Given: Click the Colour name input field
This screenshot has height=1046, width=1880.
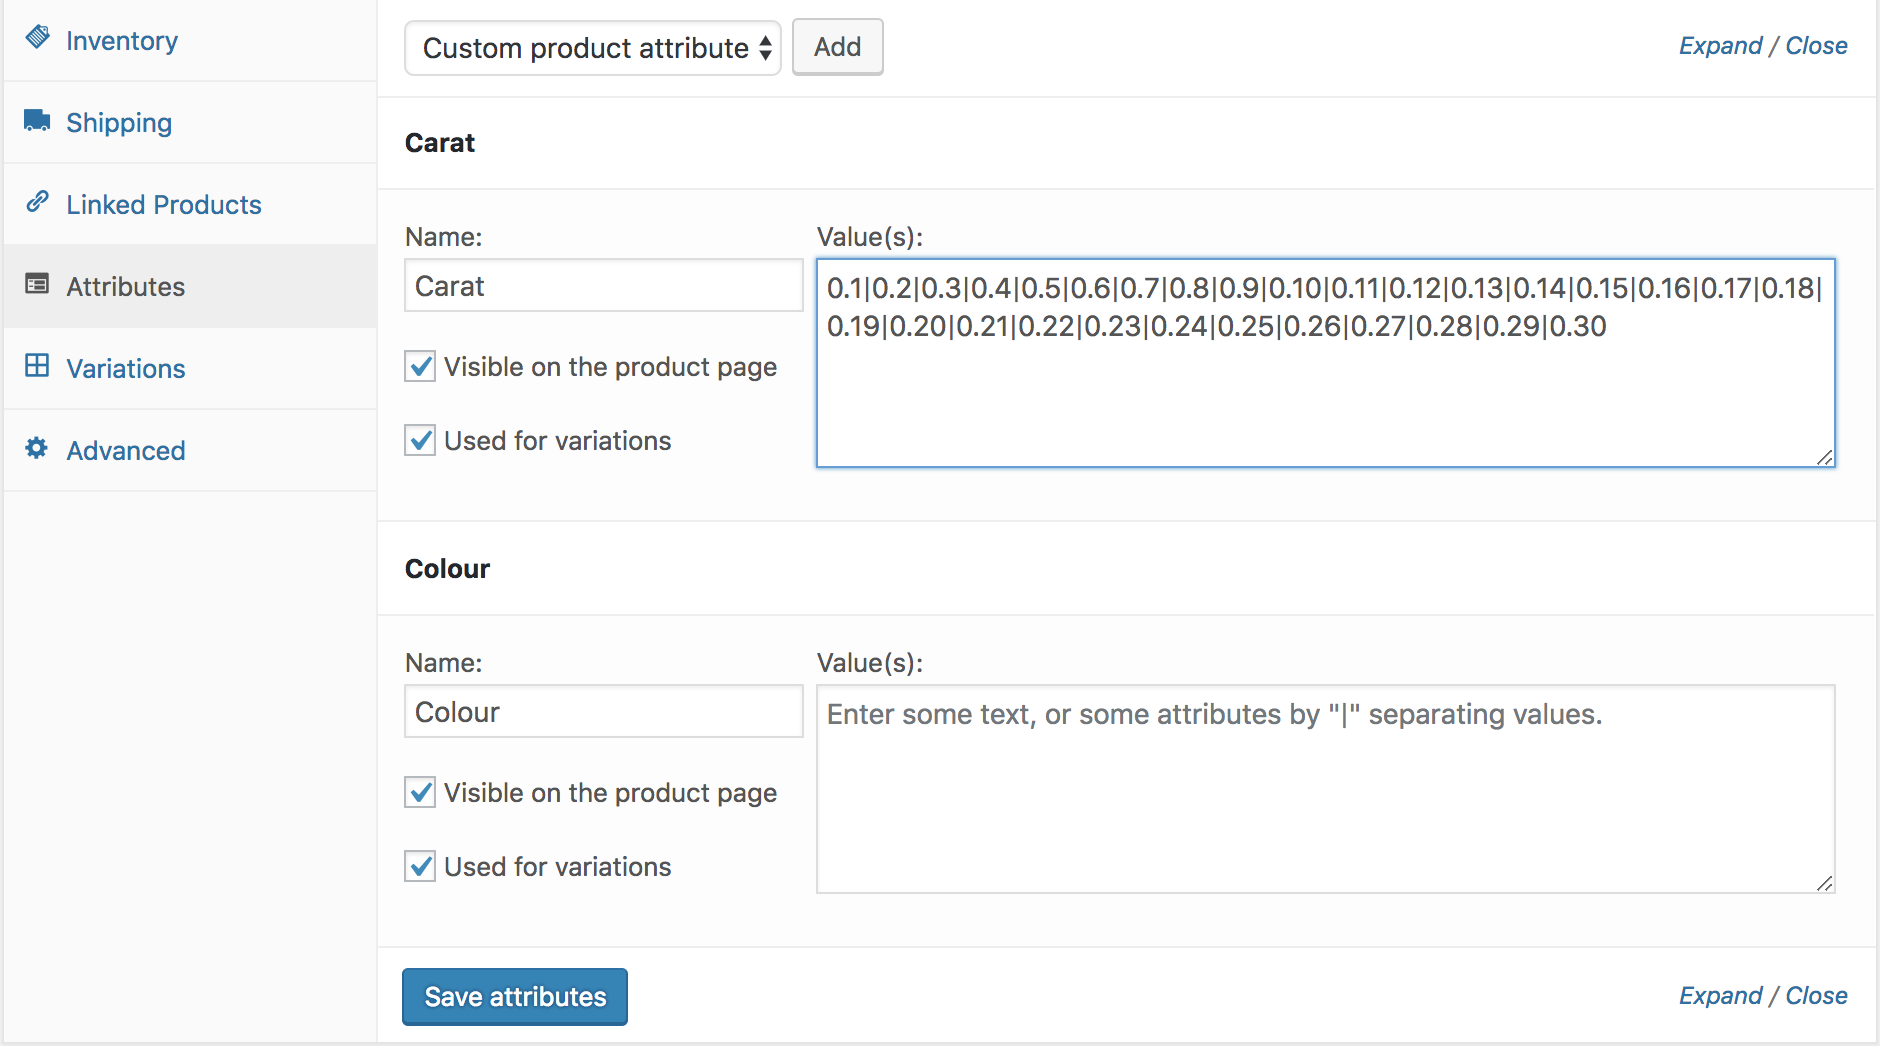Looking at the screenshot, I should click(604, 712).
